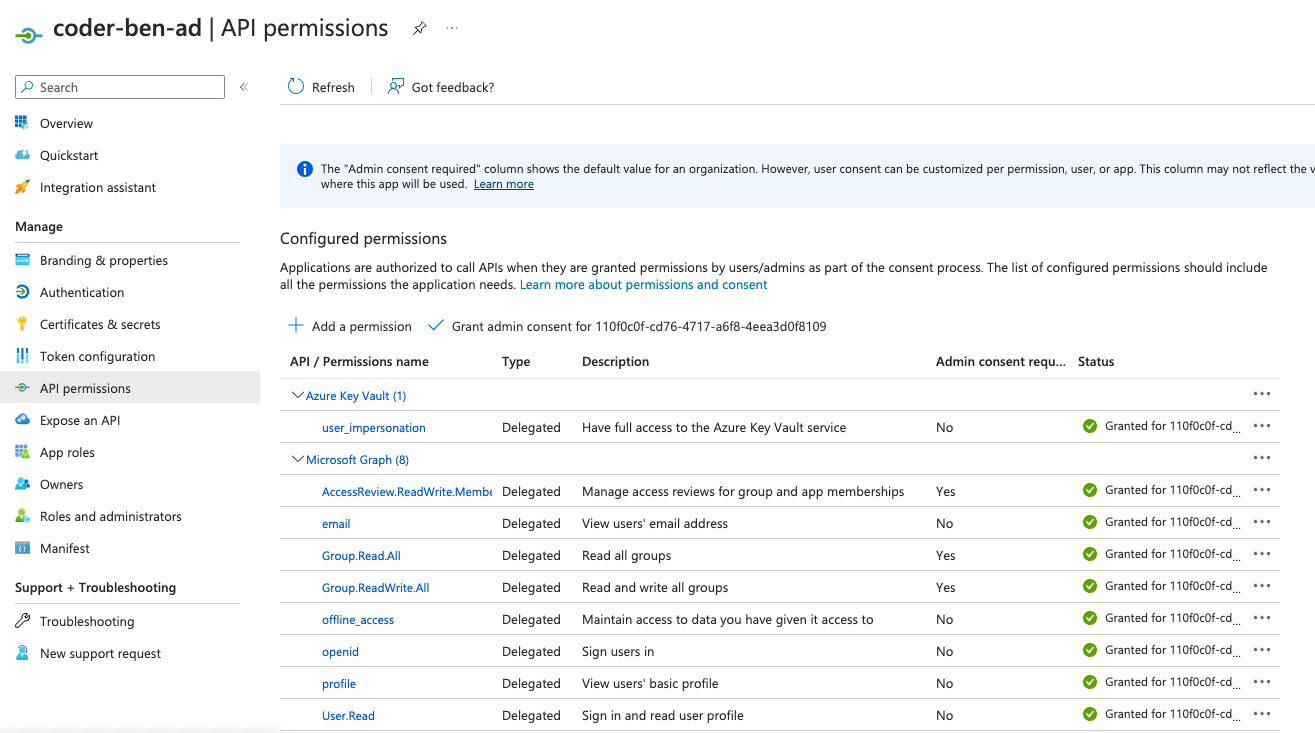Screen dimensions: 1315x733
Task: Collapse the left navigation sidebar
Action: tap(243, 87)
